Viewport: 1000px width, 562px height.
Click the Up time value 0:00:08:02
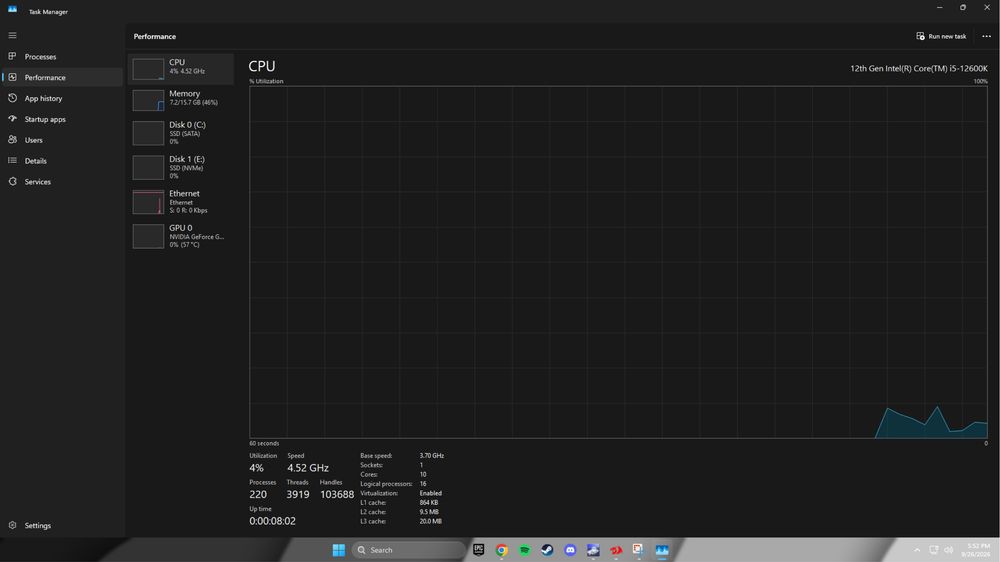pos(272,521)
